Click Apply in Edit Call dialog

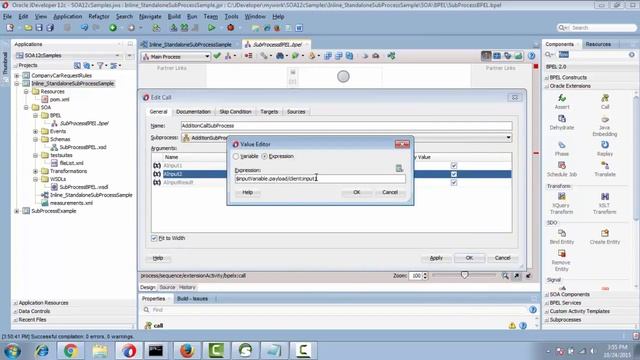436,258
